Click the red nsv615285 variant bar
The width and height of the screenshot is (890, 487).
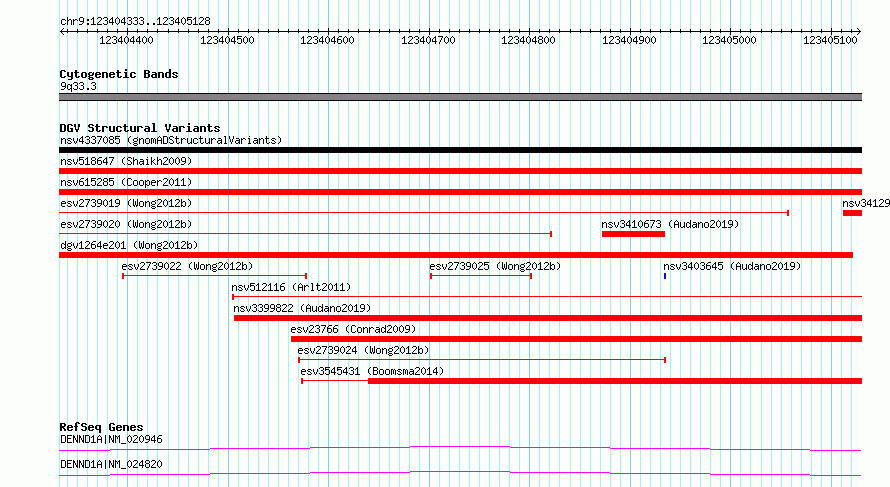click(460, 192)
